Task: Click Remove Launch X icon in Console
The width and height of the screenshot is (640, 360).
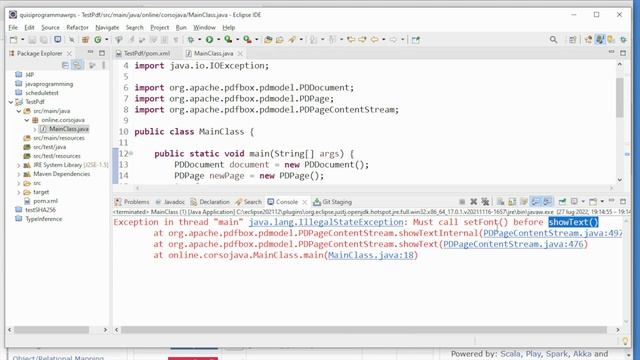Action: click(473, 202)
